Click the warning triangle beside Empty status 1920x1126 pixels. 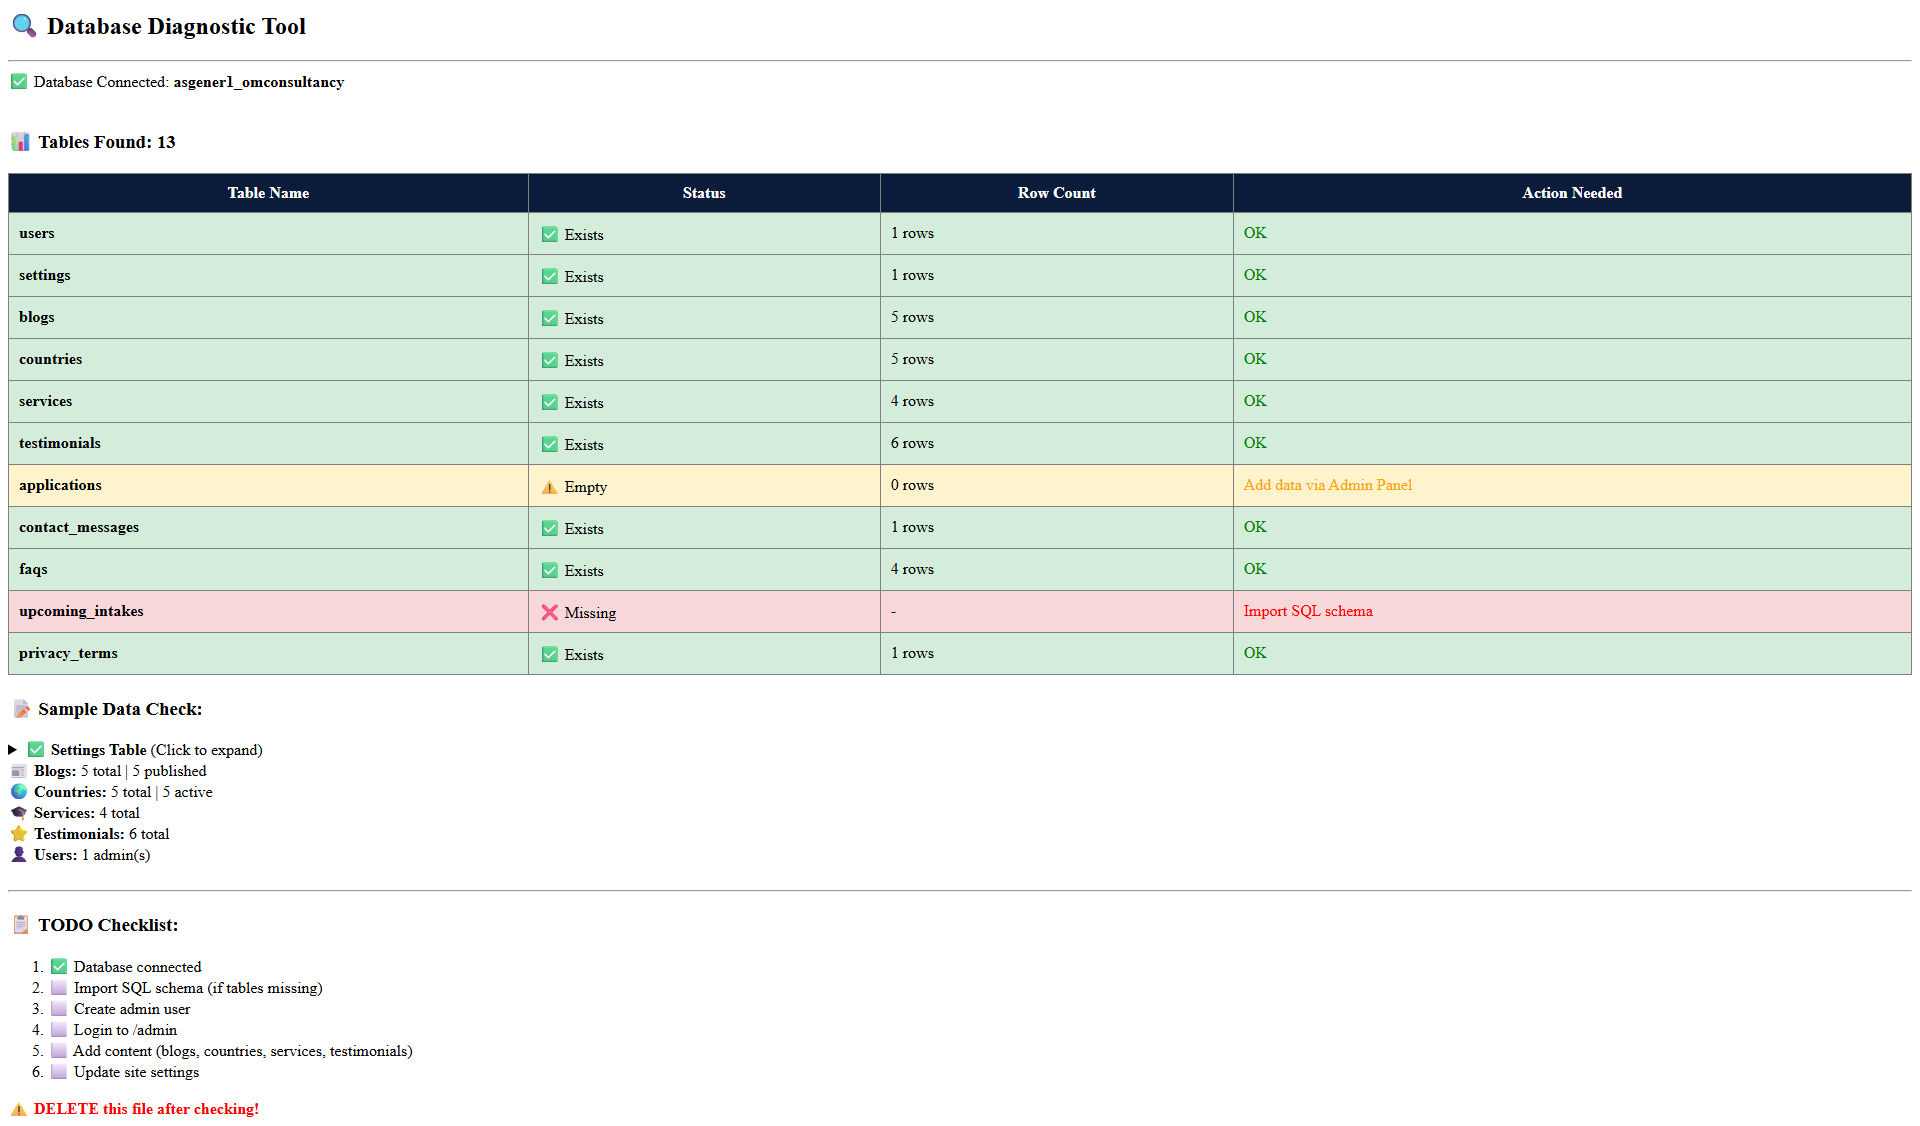coord(550,487)
